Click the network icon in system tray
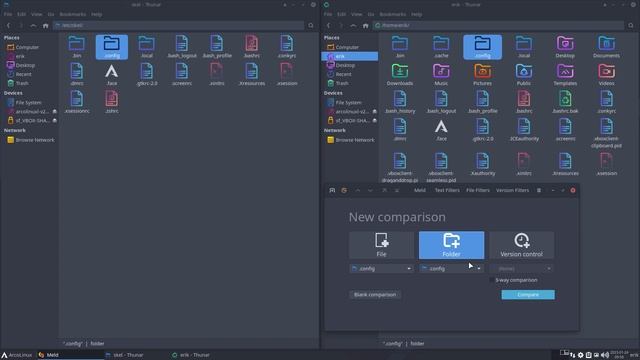Image resolution: width=640 pixels, height=360 pixels. (572, 355)
